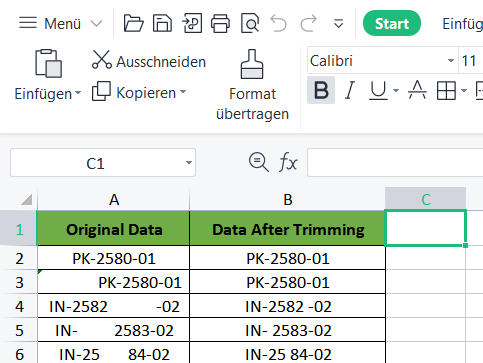The image size is (483, 363).
Task: Click the formula bar zoom magnifier icon
Action: [x=258, y=162]
